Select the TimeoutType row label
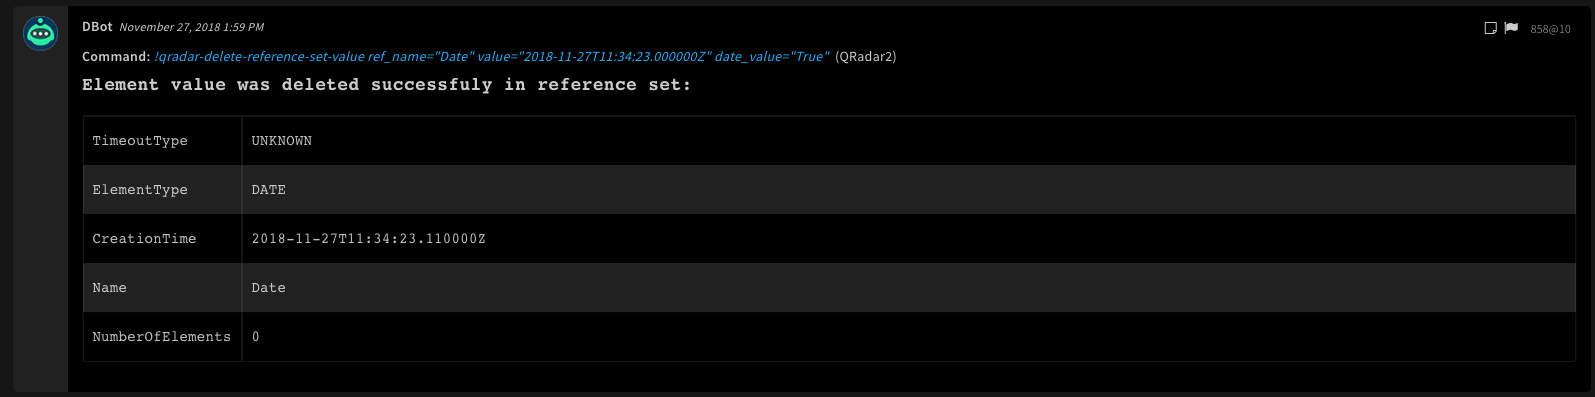Image resolution: width=1595 pixels, height=397 pixels. [x=140, y=141]
